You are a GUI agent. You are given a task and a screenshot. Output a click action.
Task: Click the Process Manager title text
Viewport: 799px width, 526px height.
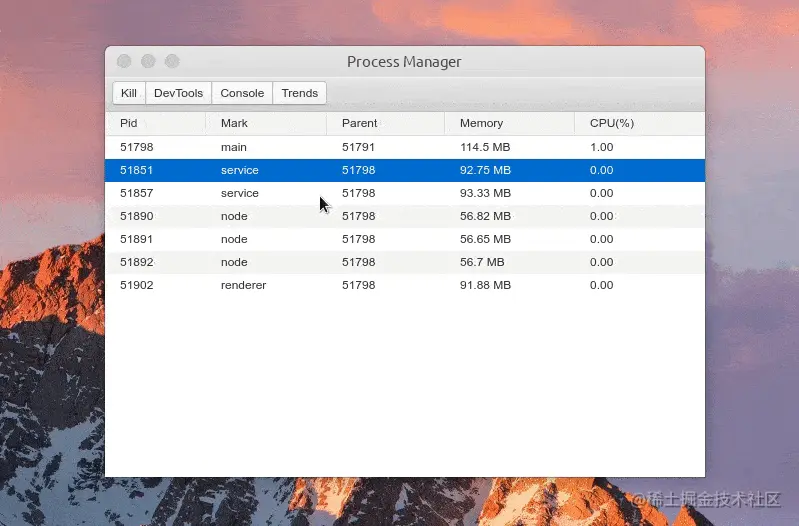404,62
